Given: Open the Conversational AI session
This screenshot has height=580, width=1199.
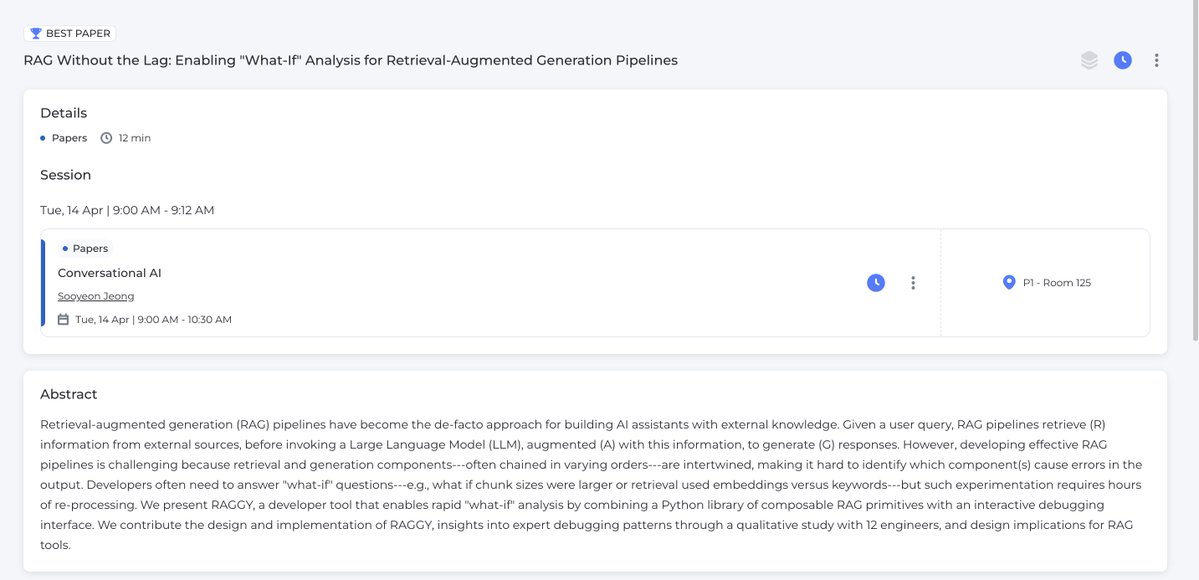Looking at the screenshot, I should click(109, 273).
